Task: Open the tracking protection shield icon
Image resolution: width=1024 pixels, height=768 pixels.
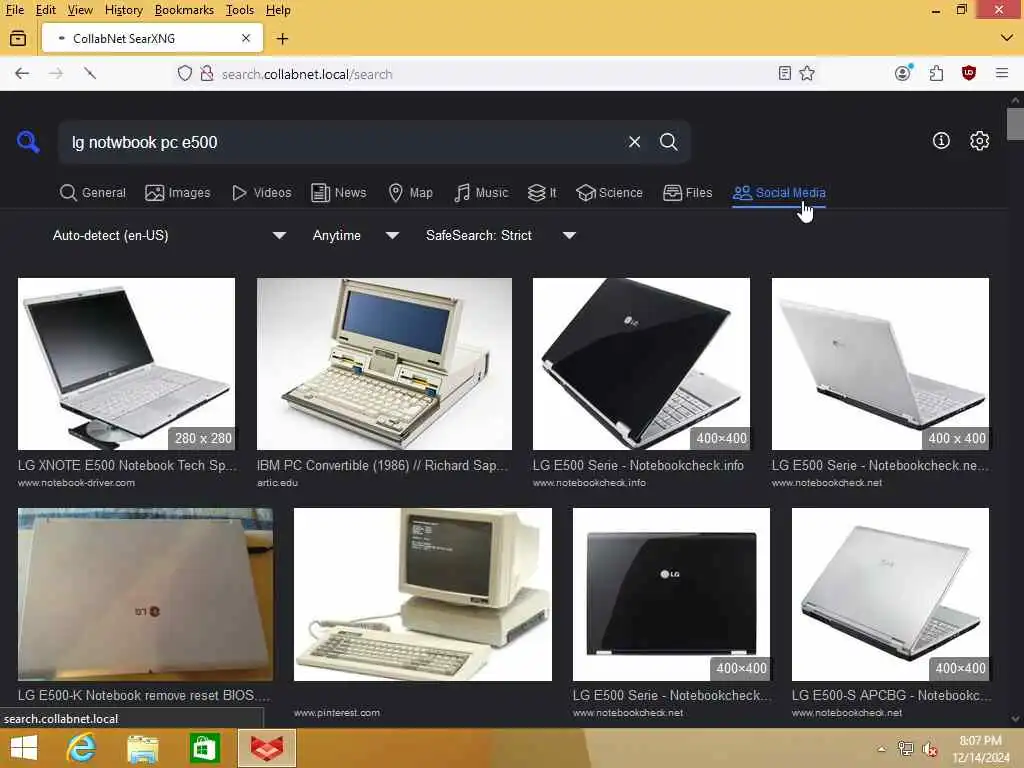Action: (x=185, y=73)
